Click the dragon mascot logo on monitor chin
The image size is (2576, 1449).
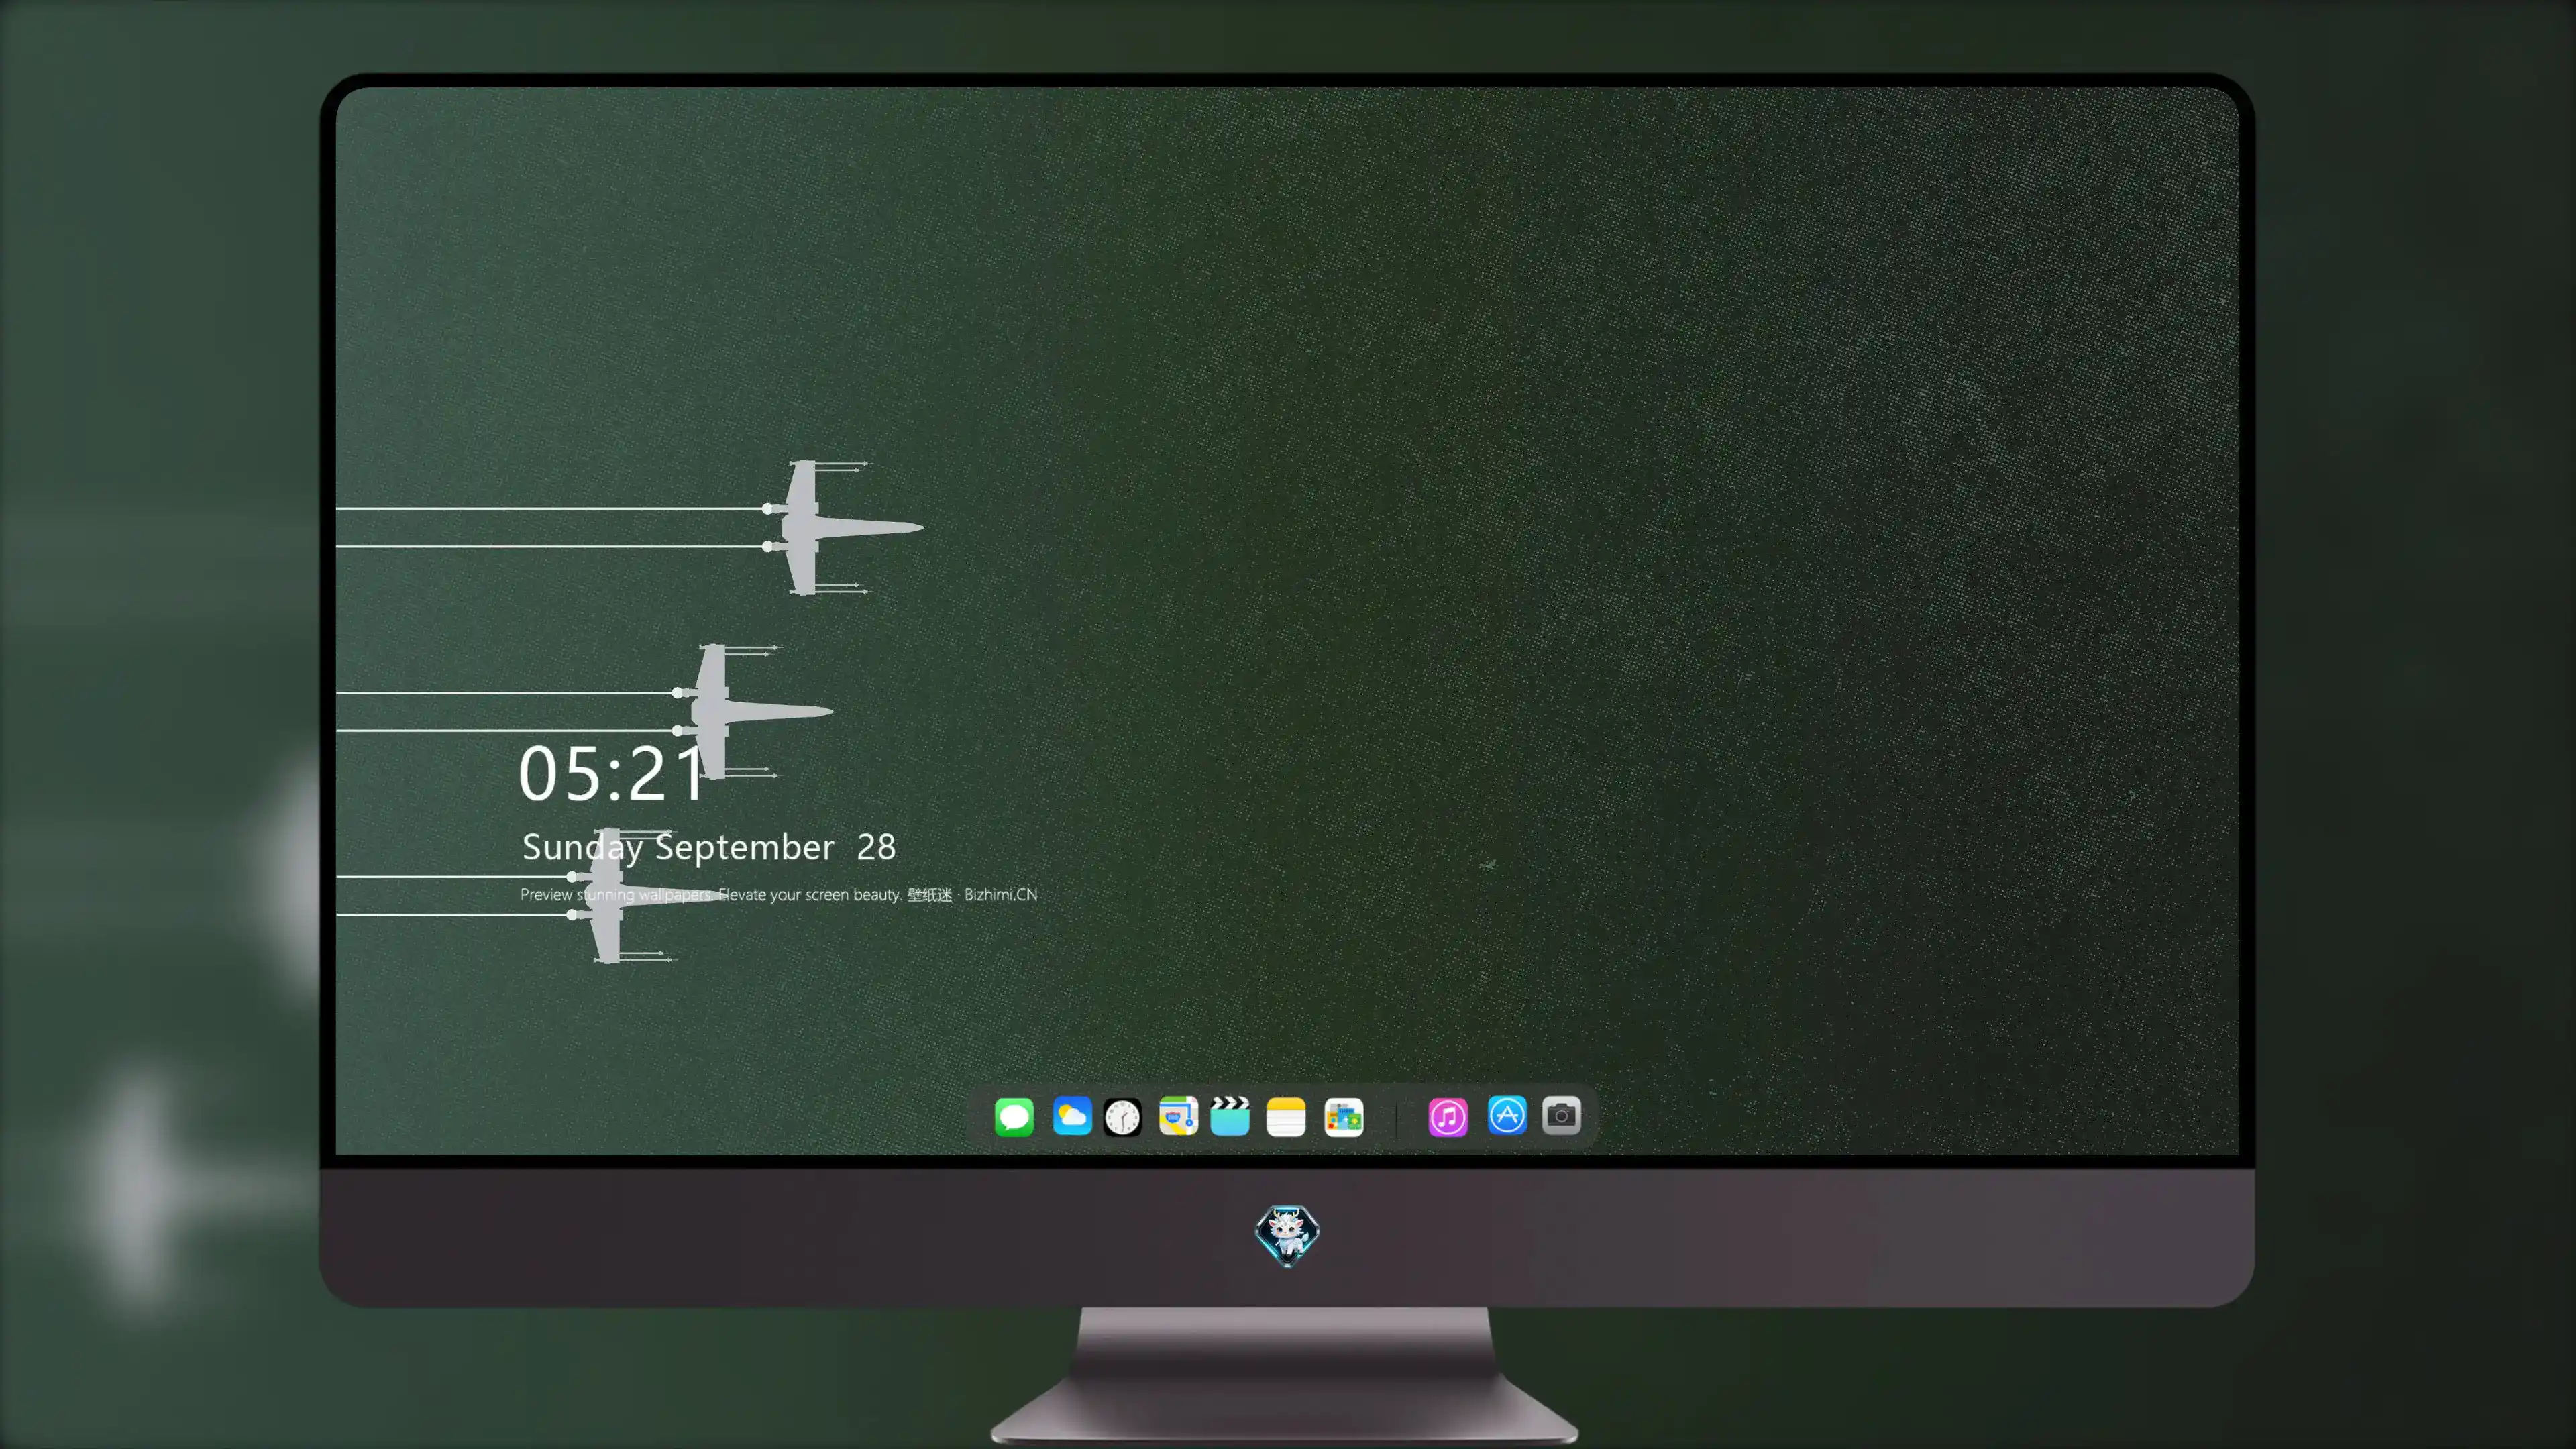[1287, 1235]
